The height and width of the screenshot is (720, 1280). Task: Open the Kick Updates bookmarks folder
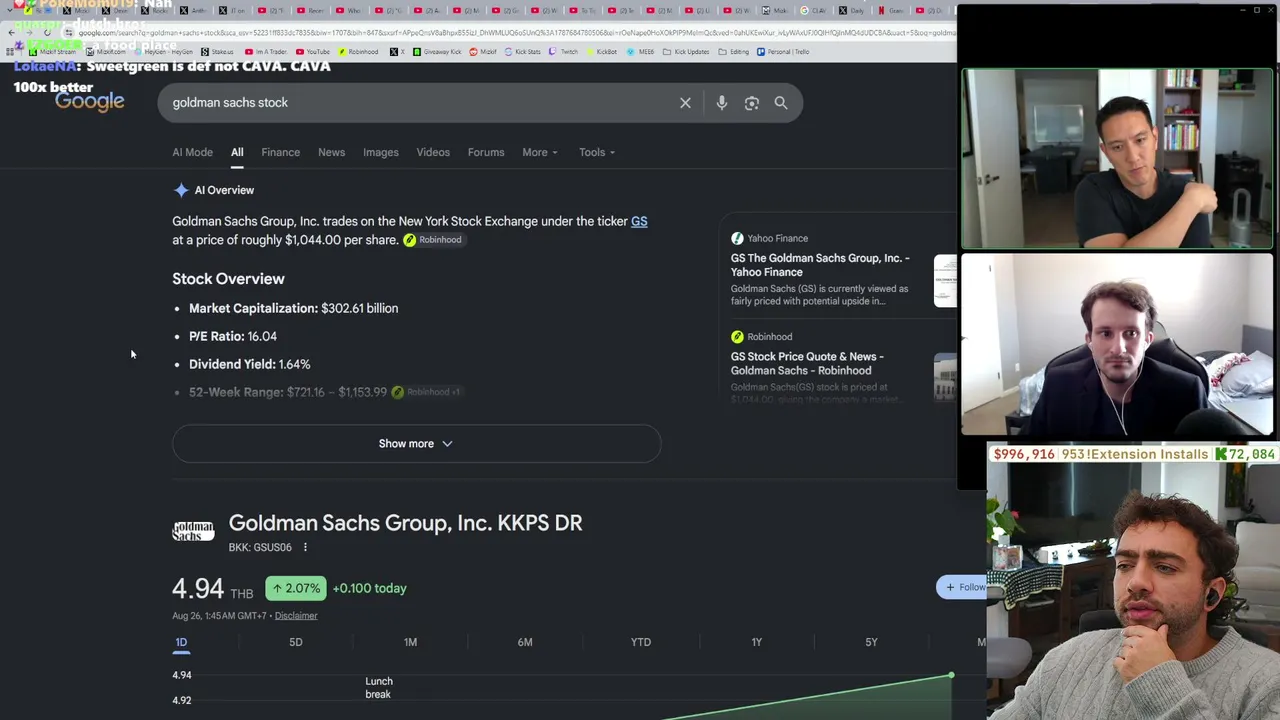pyautogui.click(x=687, y=52)
